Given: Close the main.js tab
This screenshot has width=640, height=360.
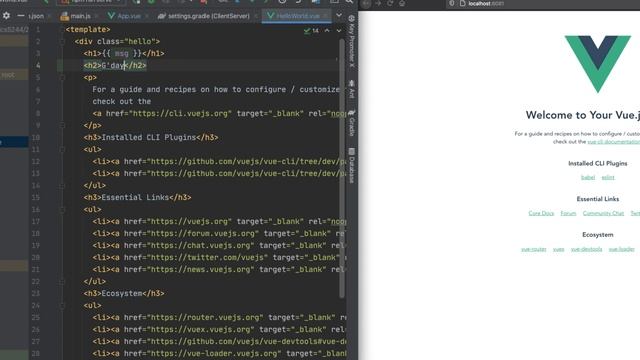Looking at the screenshot, I should point(96,16).
